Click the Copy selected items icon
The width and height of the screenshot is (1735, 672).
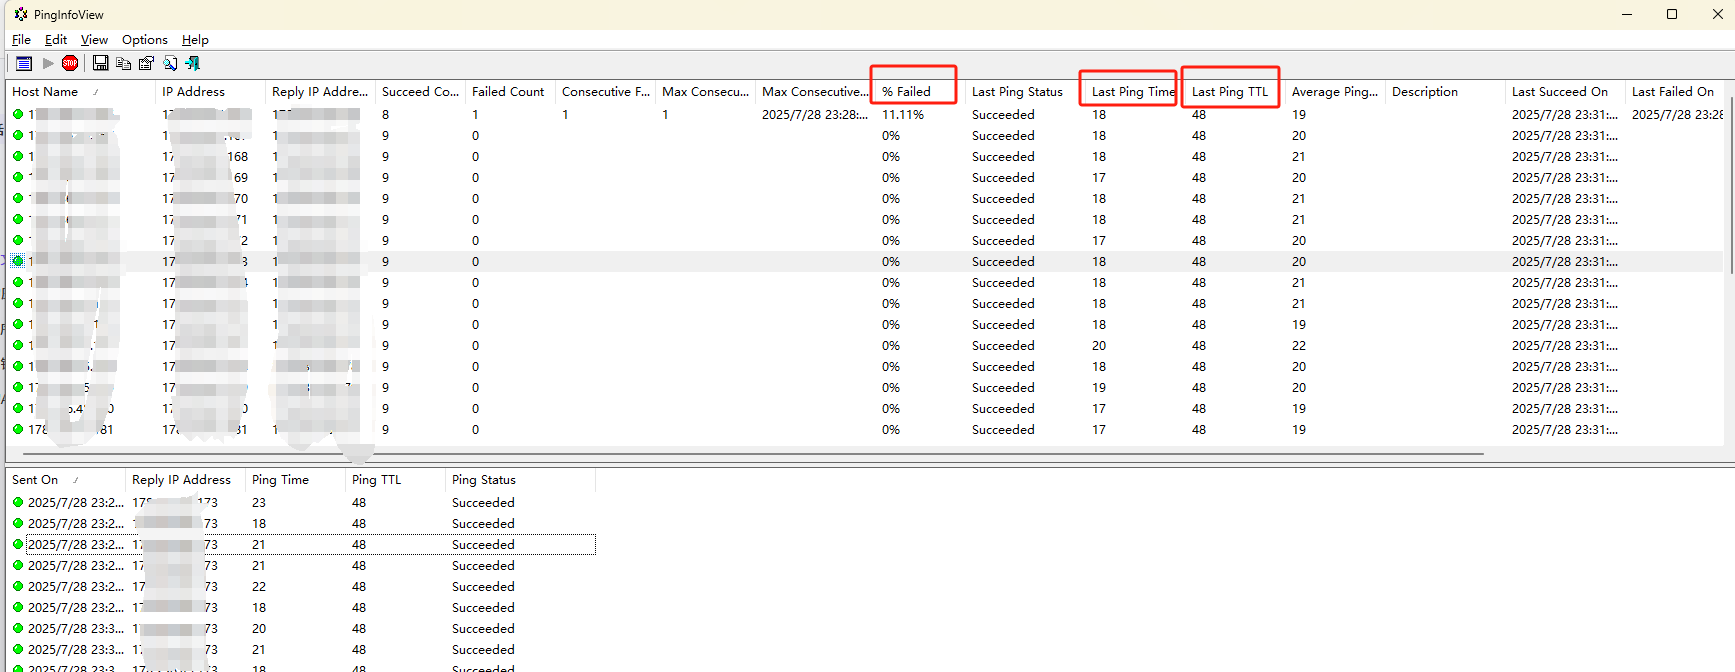pyautogui.click(x=123, y=64)
